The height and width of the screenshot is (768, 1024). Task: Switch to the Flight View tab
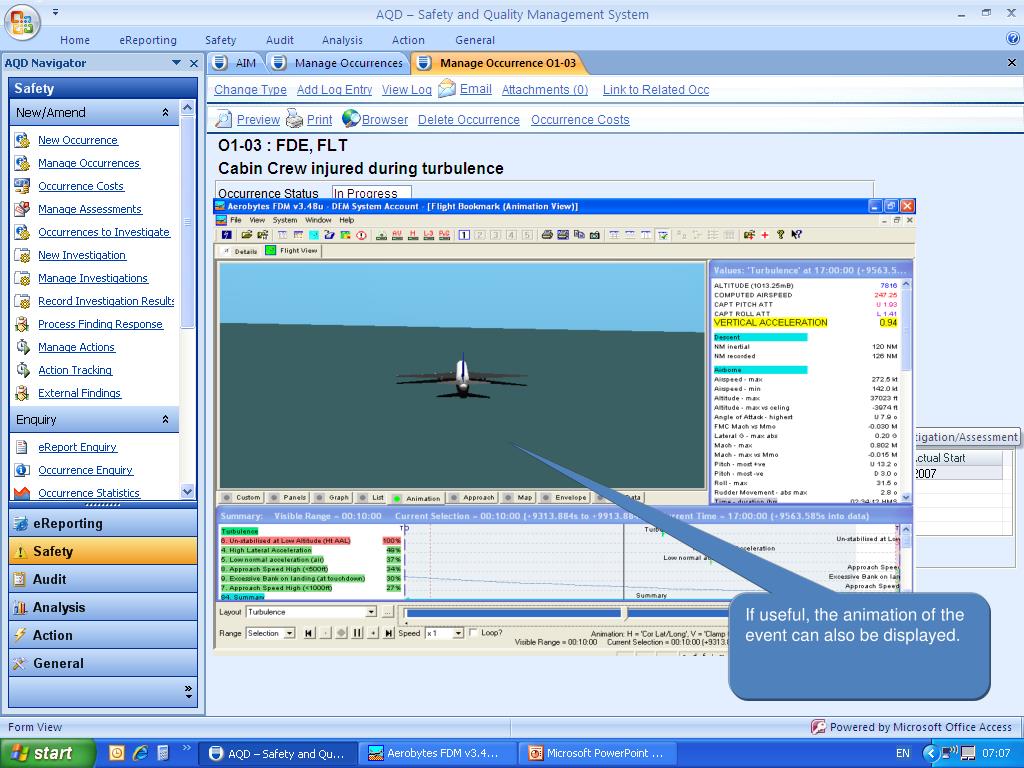pyautogui.click(x=292, y=251)
